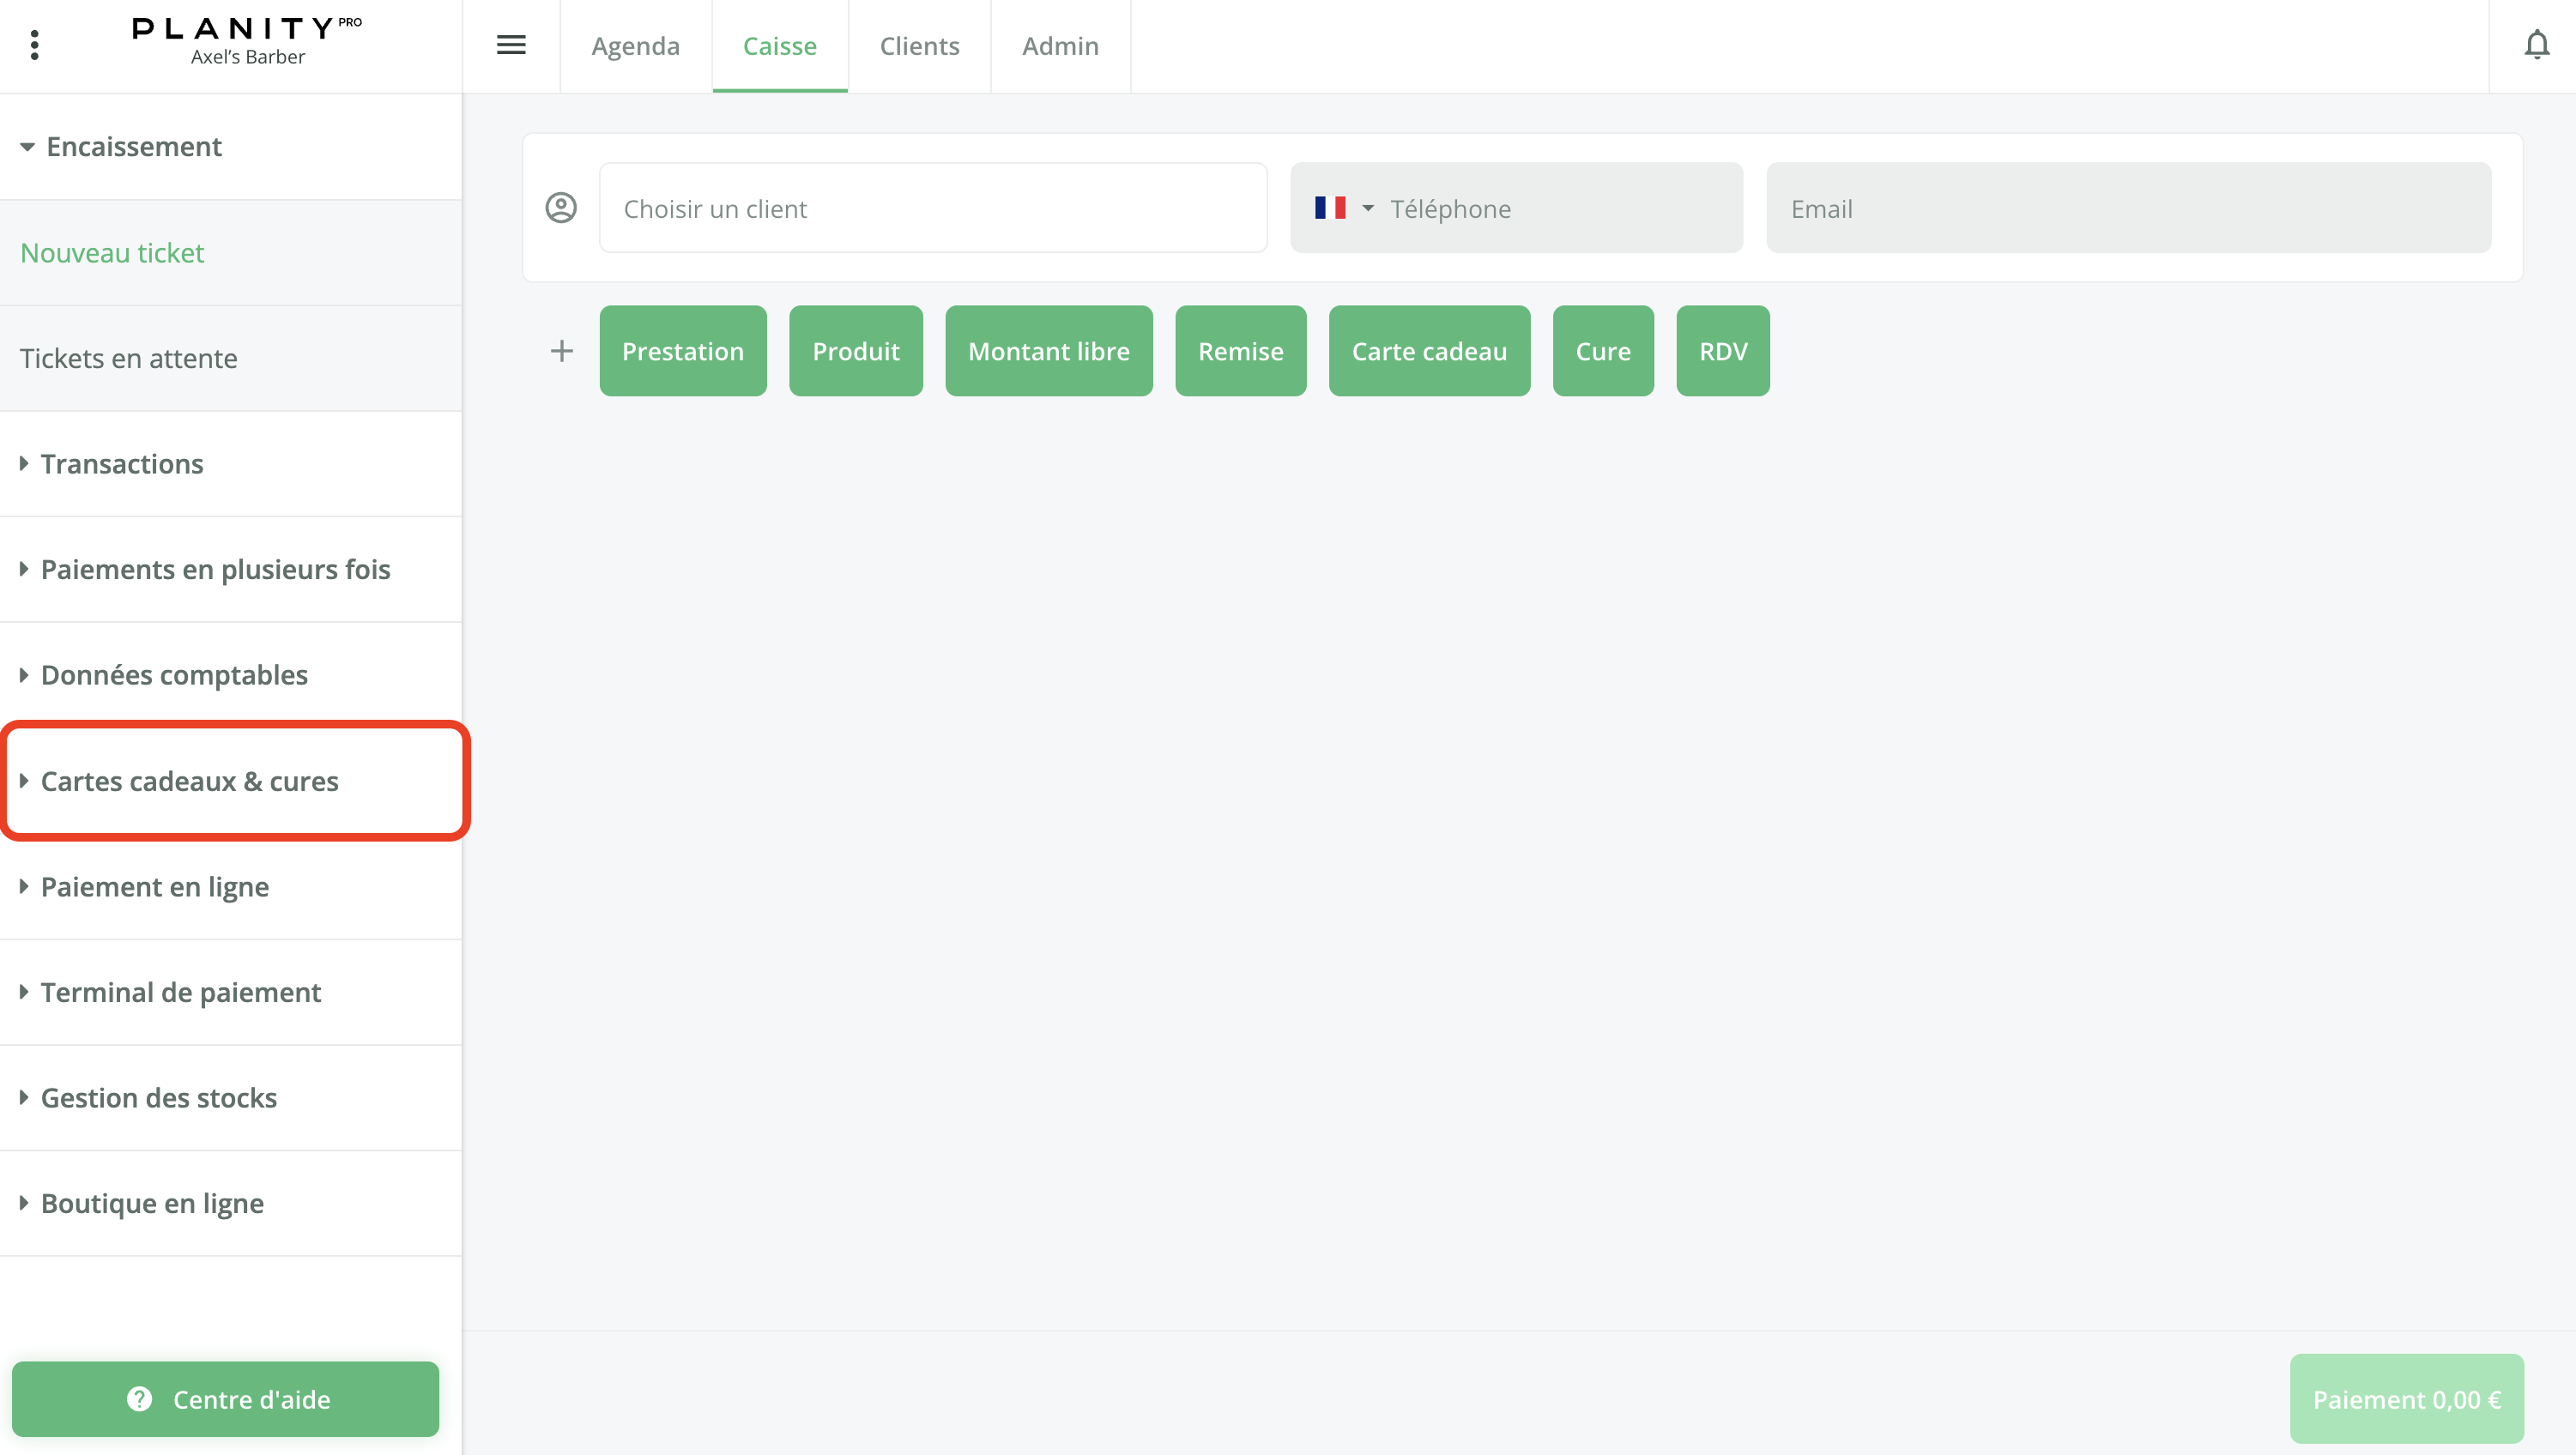Collapse the Encaissement section
2576x1455 pixels.
tap(133, 147)
